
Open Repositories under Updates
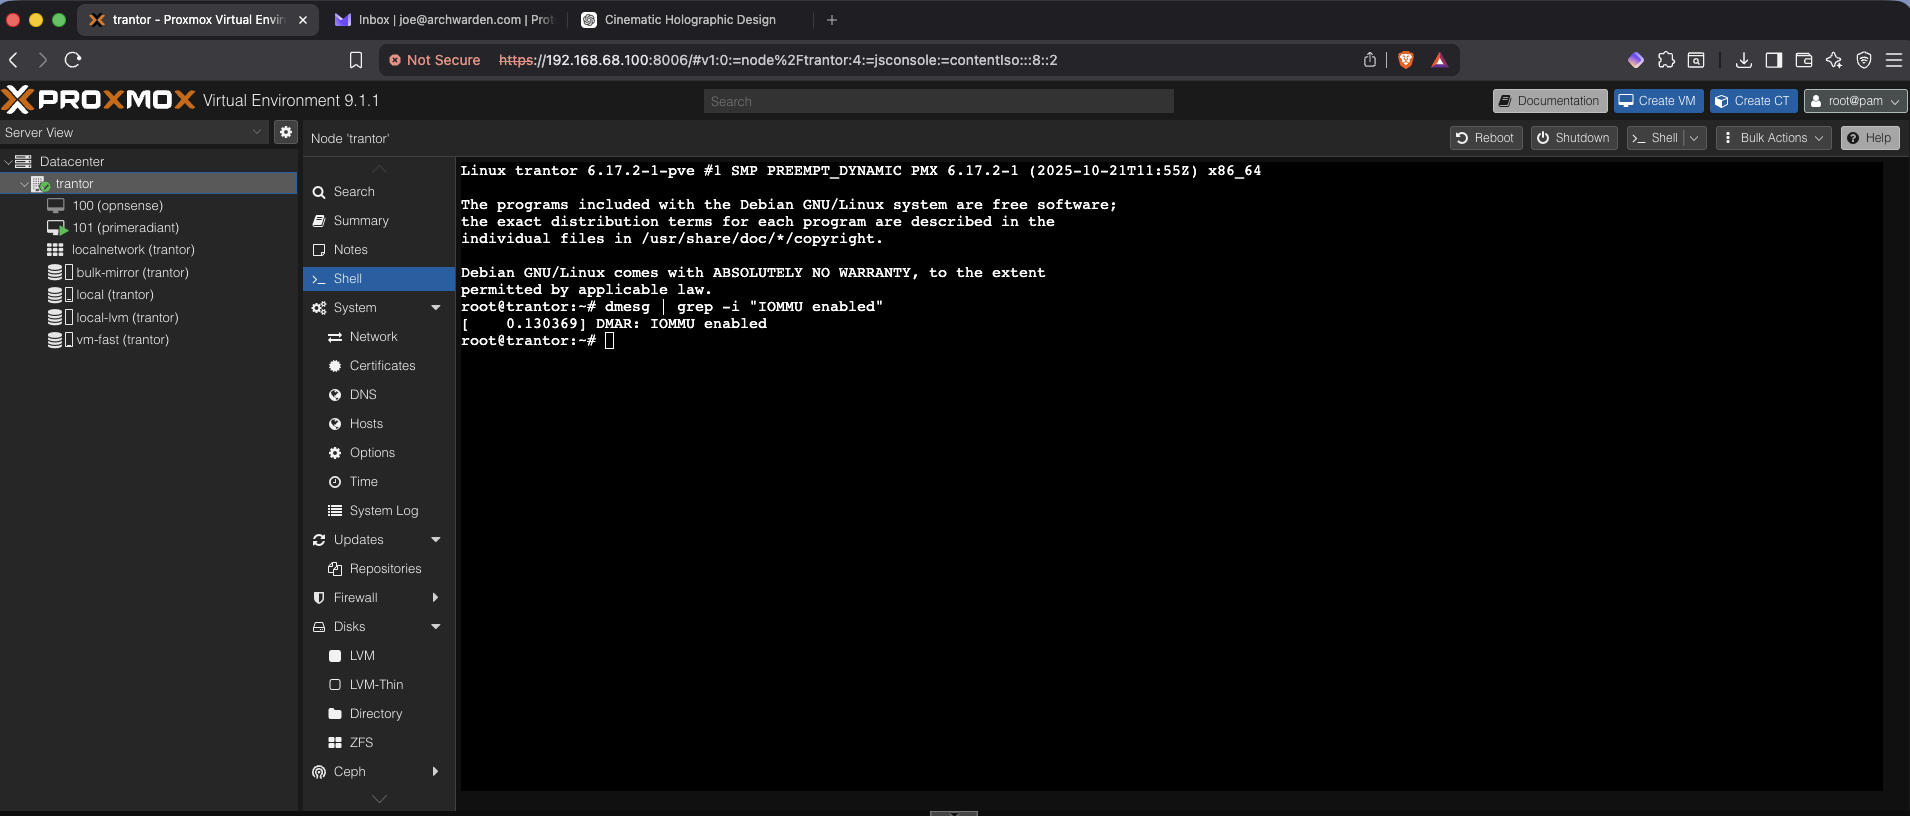pos(385,568)
